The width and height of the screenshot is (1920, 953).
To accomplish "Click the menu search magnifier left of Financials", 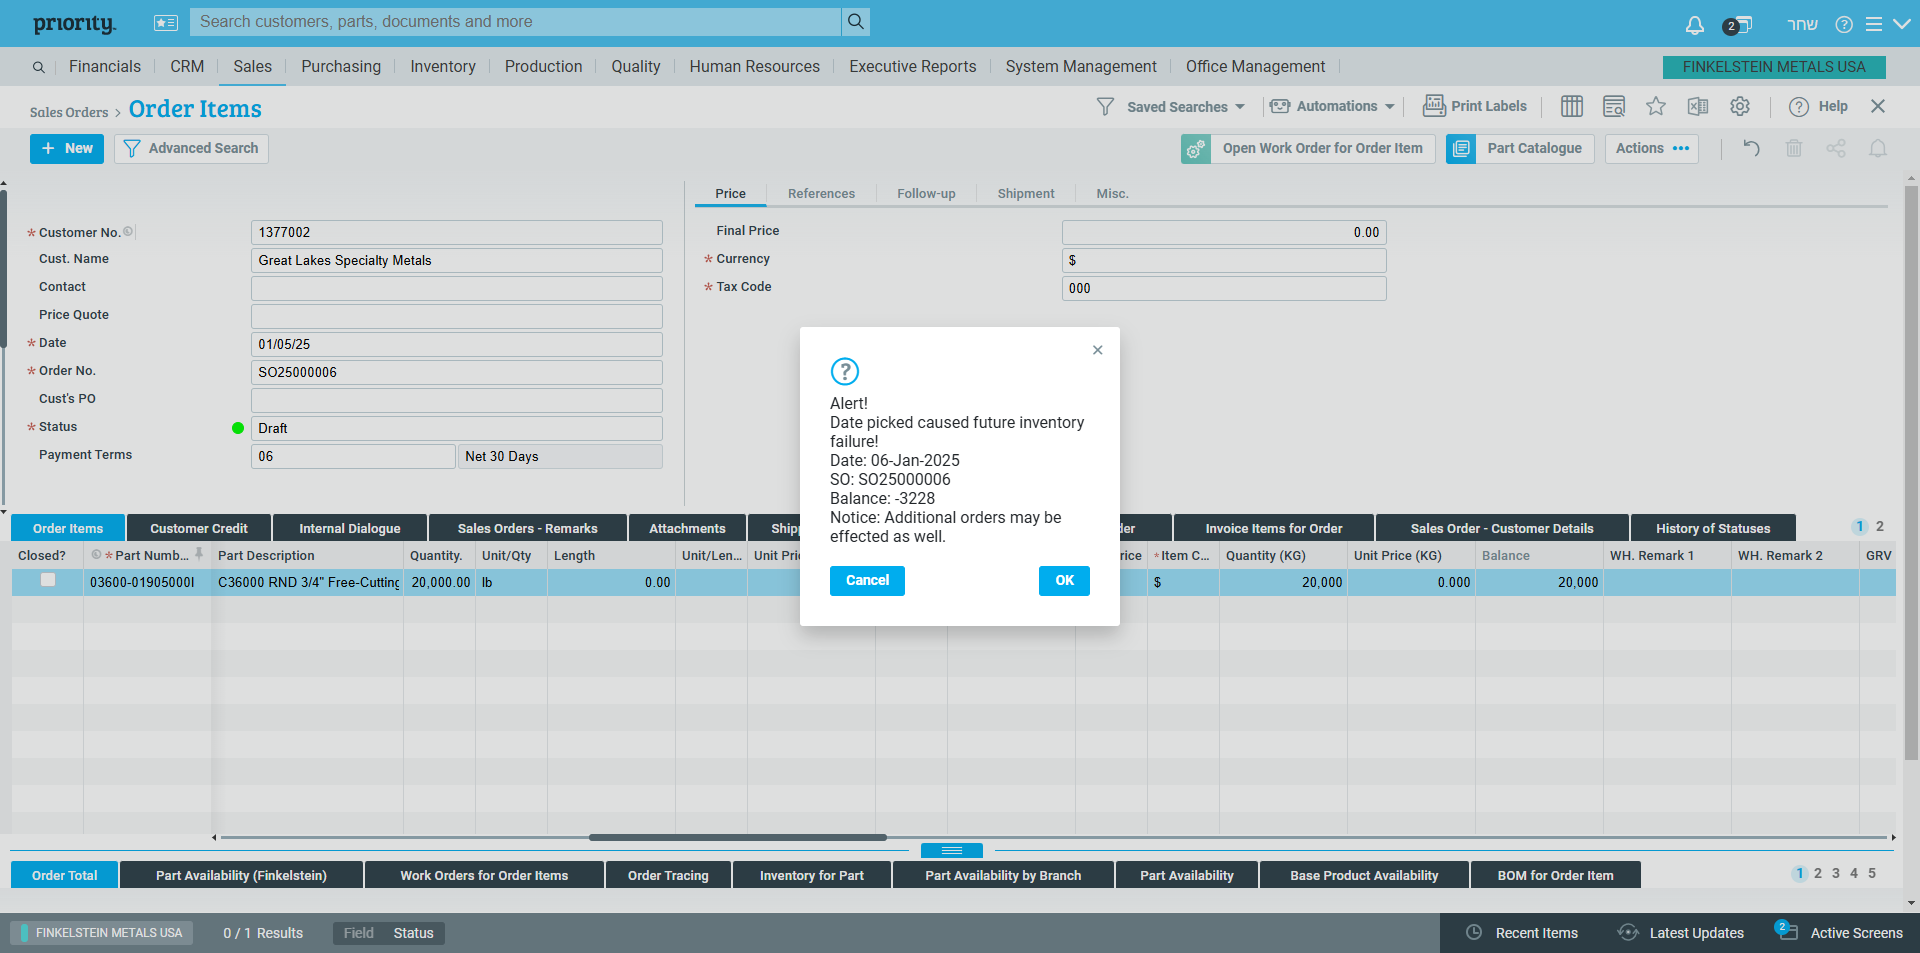I will (x=38, y=67).
